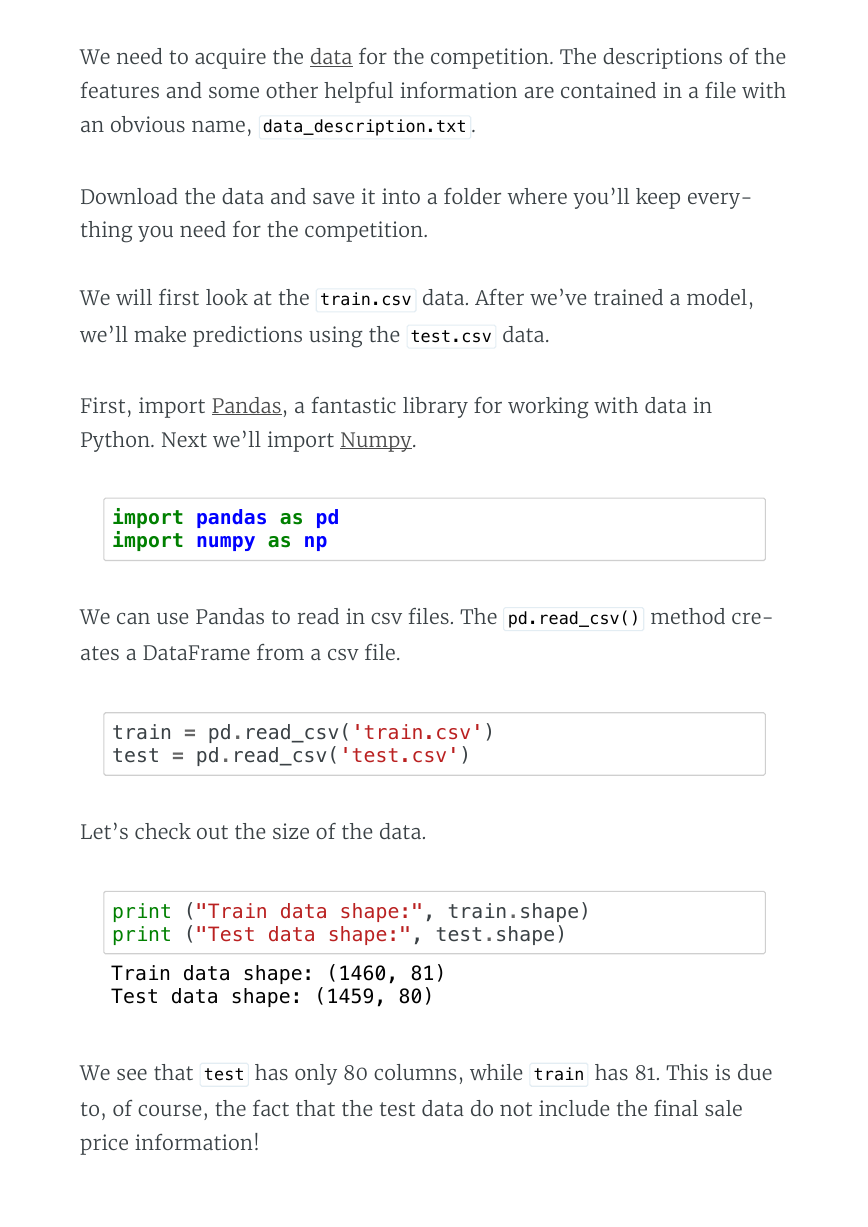The height and width of the screenshot is (1227, 868).
Task: Click the 'import numpy as np' code line
Action: point(220,540)
